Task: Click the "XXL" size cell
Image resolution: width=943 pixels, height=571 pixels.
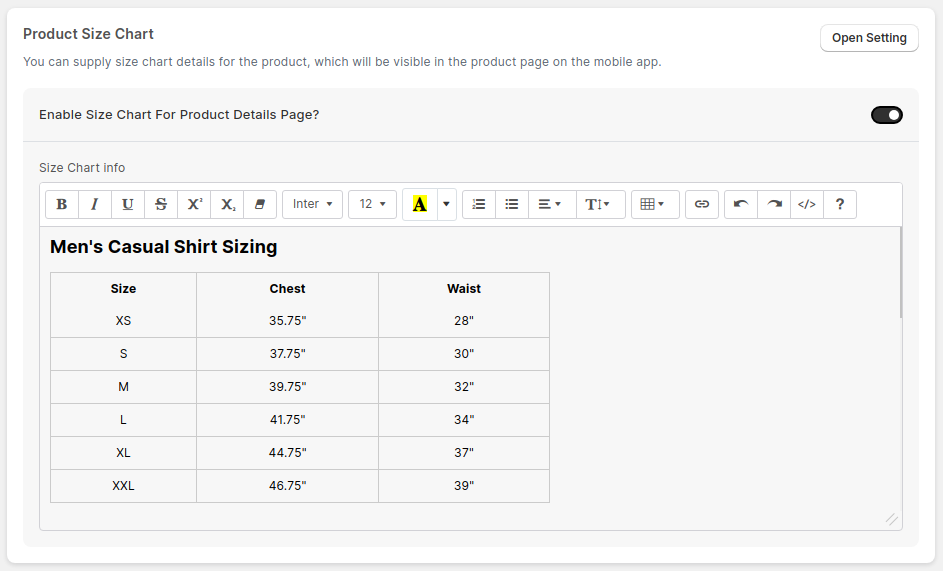Action: (123, 486)
